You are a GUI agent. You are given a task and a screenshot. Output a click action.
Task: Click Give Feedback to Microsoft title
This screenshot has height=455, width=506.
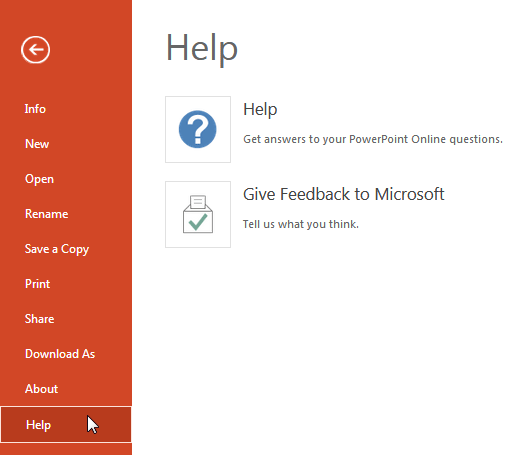pos(344,194)
